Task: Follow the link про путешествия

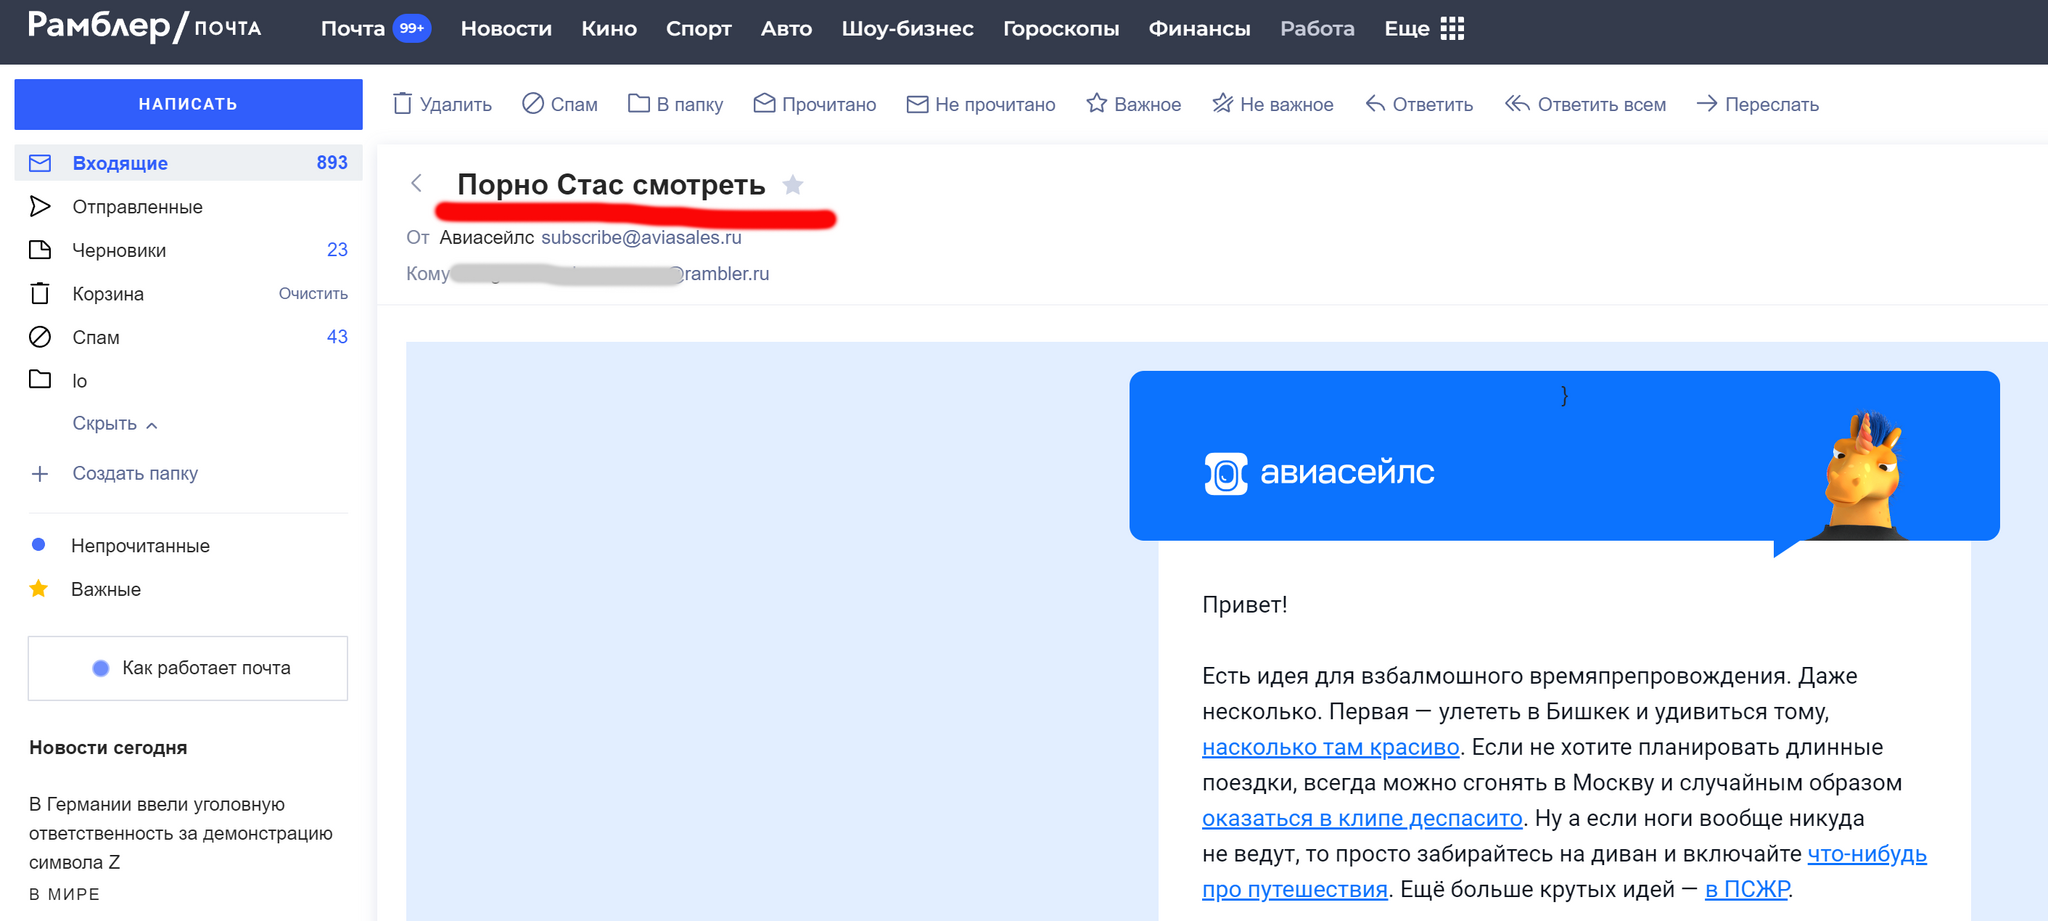Action: point(1294,889)
